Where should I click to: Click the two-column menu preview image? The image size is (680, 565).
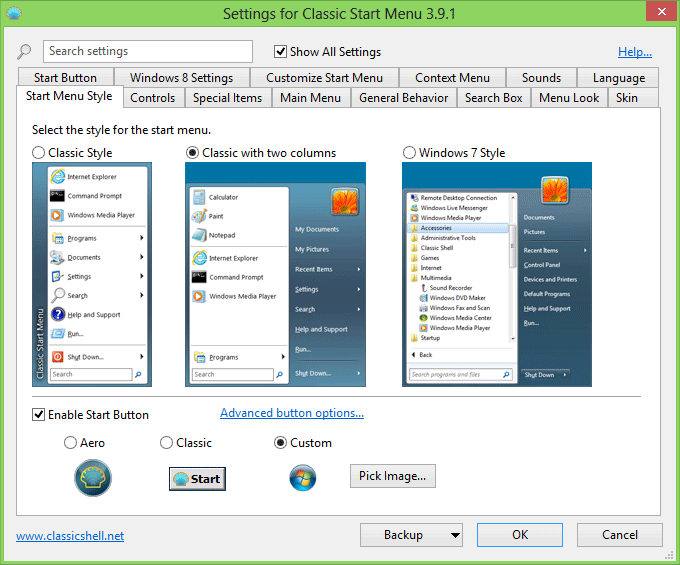[x=276, y=274]
